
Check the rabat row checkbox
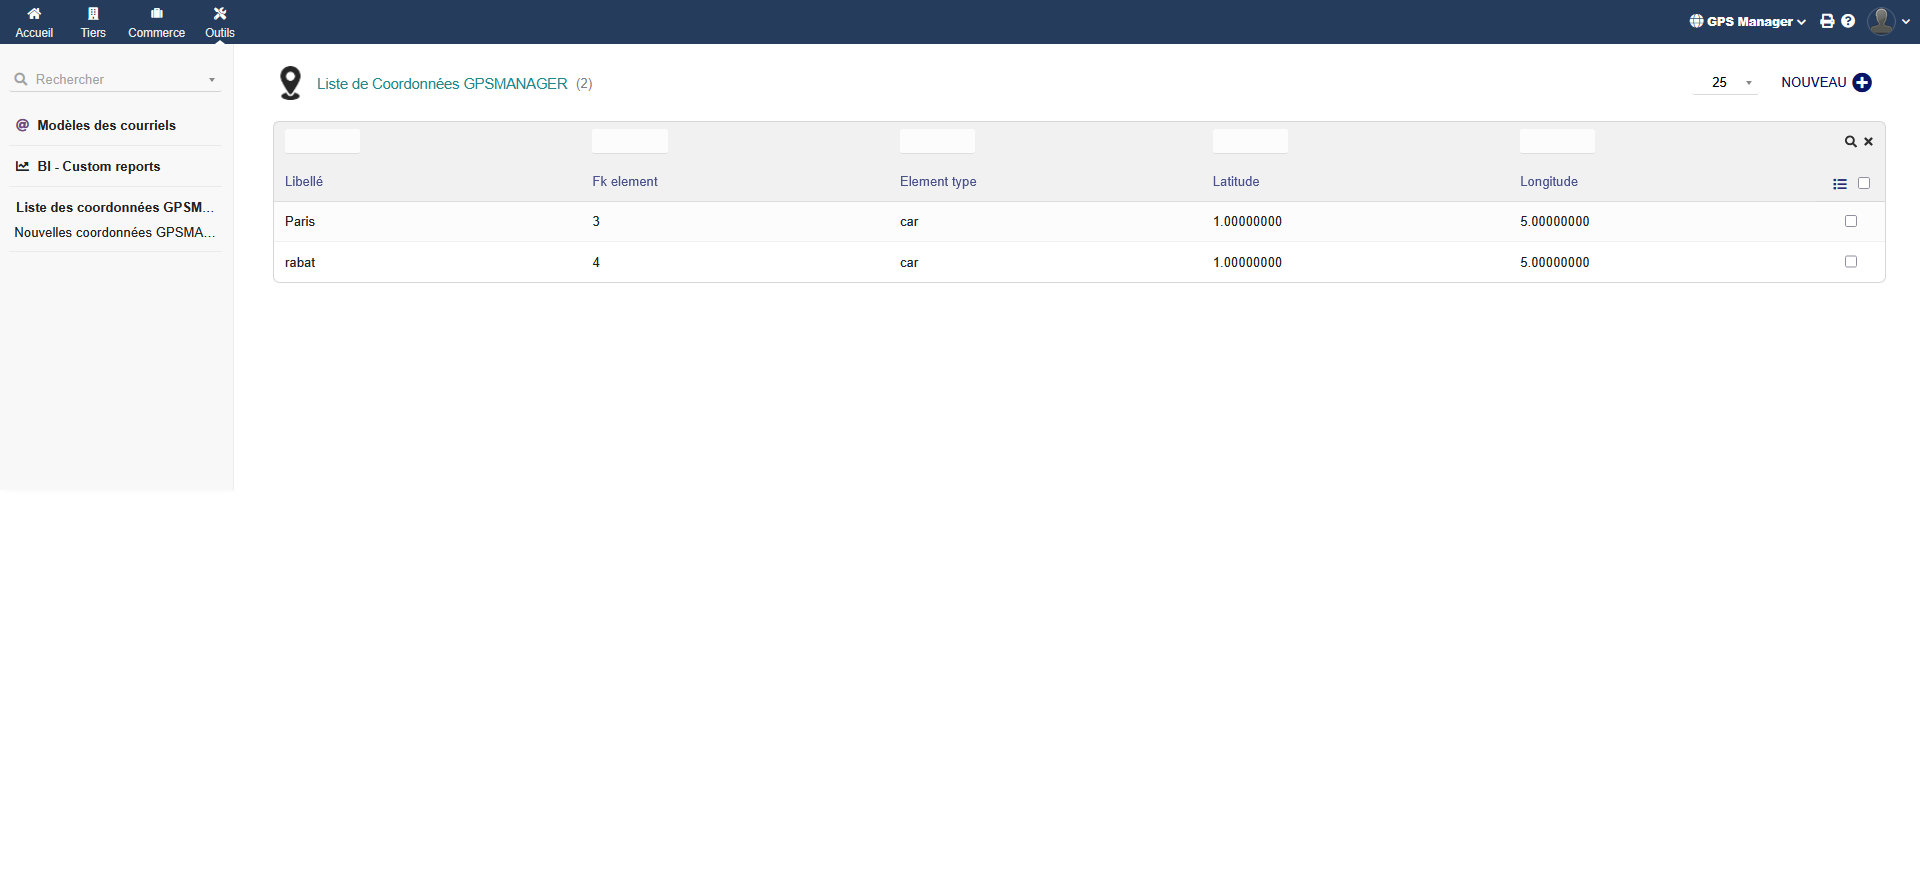[x=1851, y=262]
